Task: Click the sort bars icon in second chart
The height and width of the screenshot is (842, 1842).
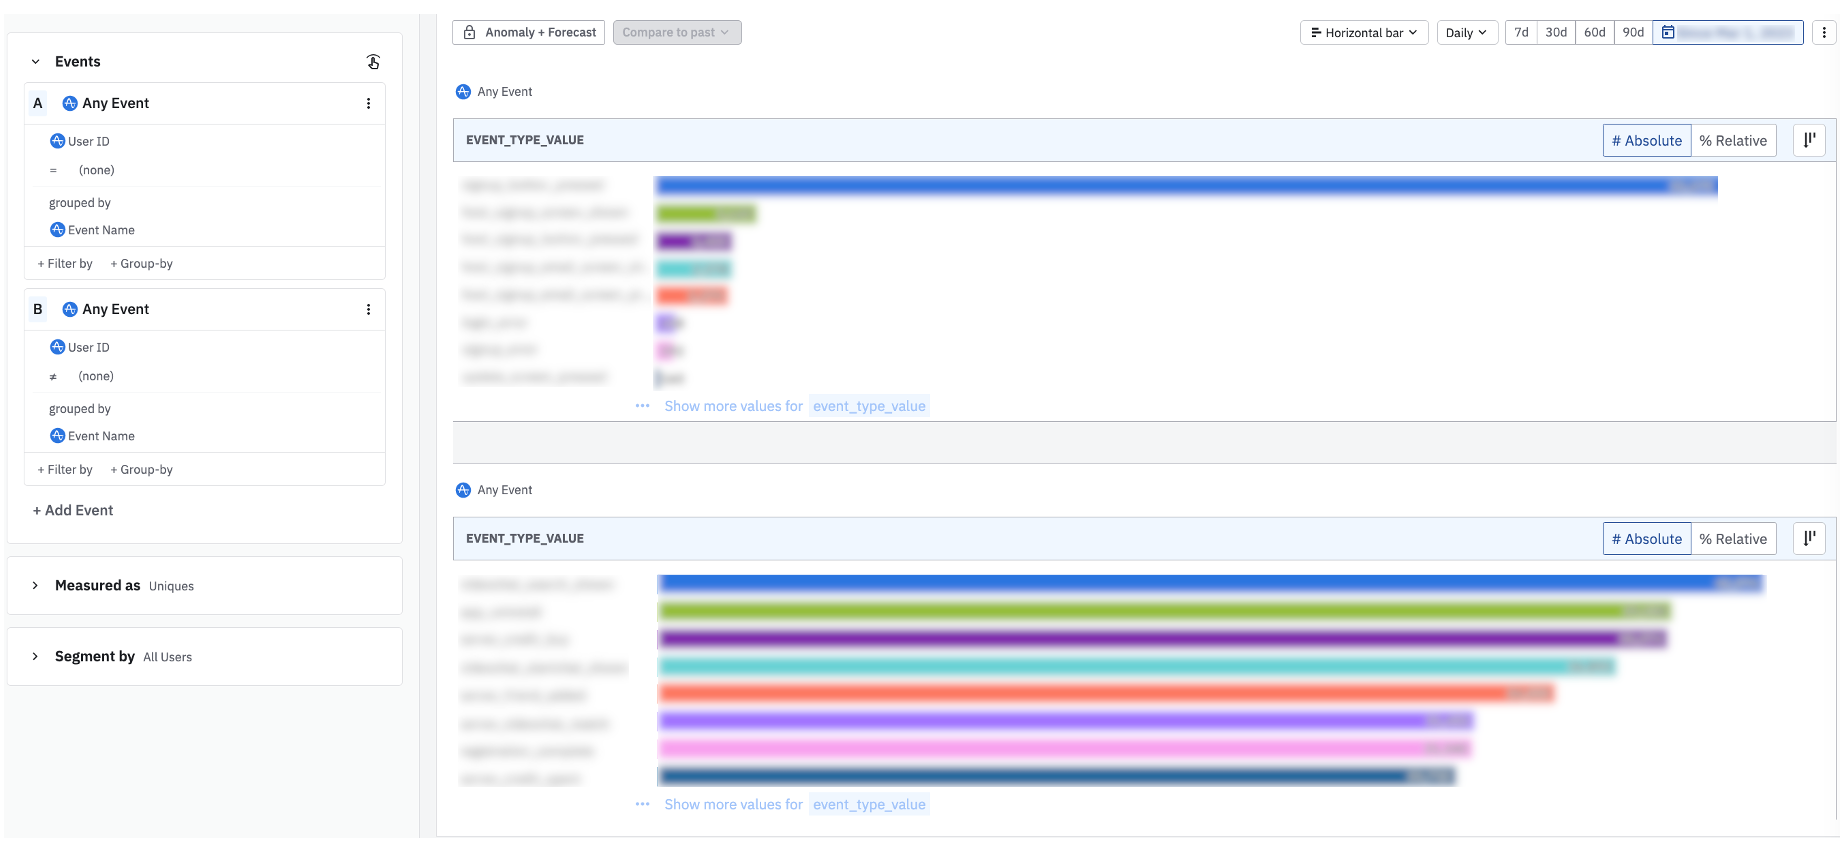Action: [x=1809, y=539]
